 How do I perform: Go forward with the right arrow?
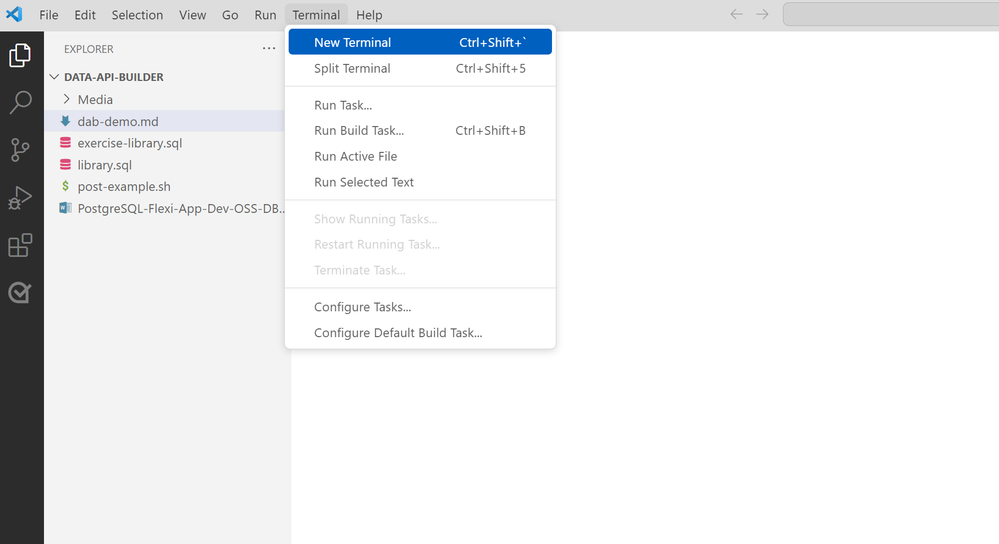(763, 14)
